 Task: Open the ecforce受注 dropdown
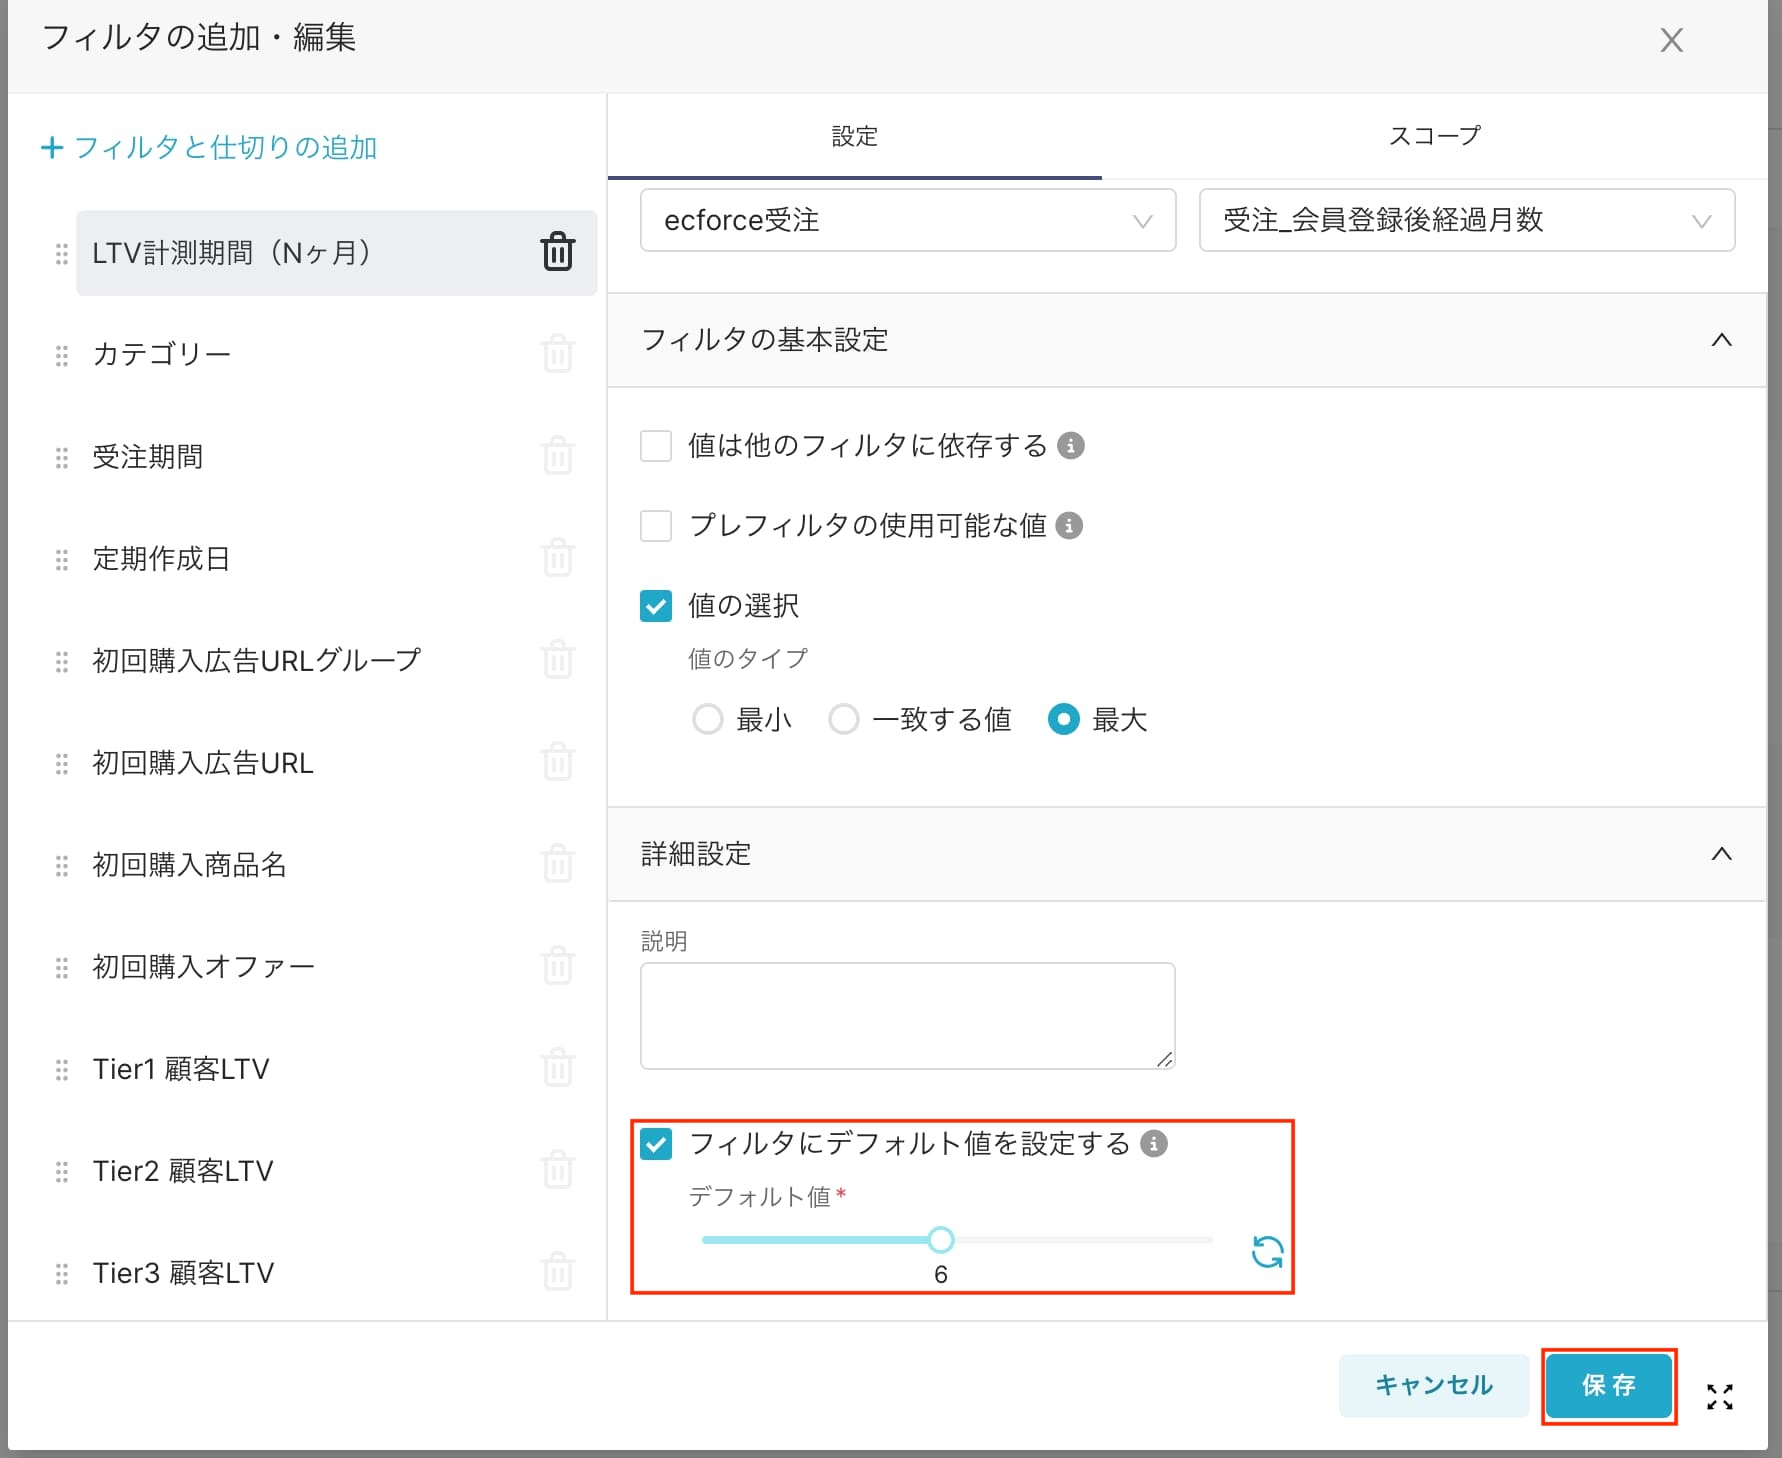tap(908, 220)
